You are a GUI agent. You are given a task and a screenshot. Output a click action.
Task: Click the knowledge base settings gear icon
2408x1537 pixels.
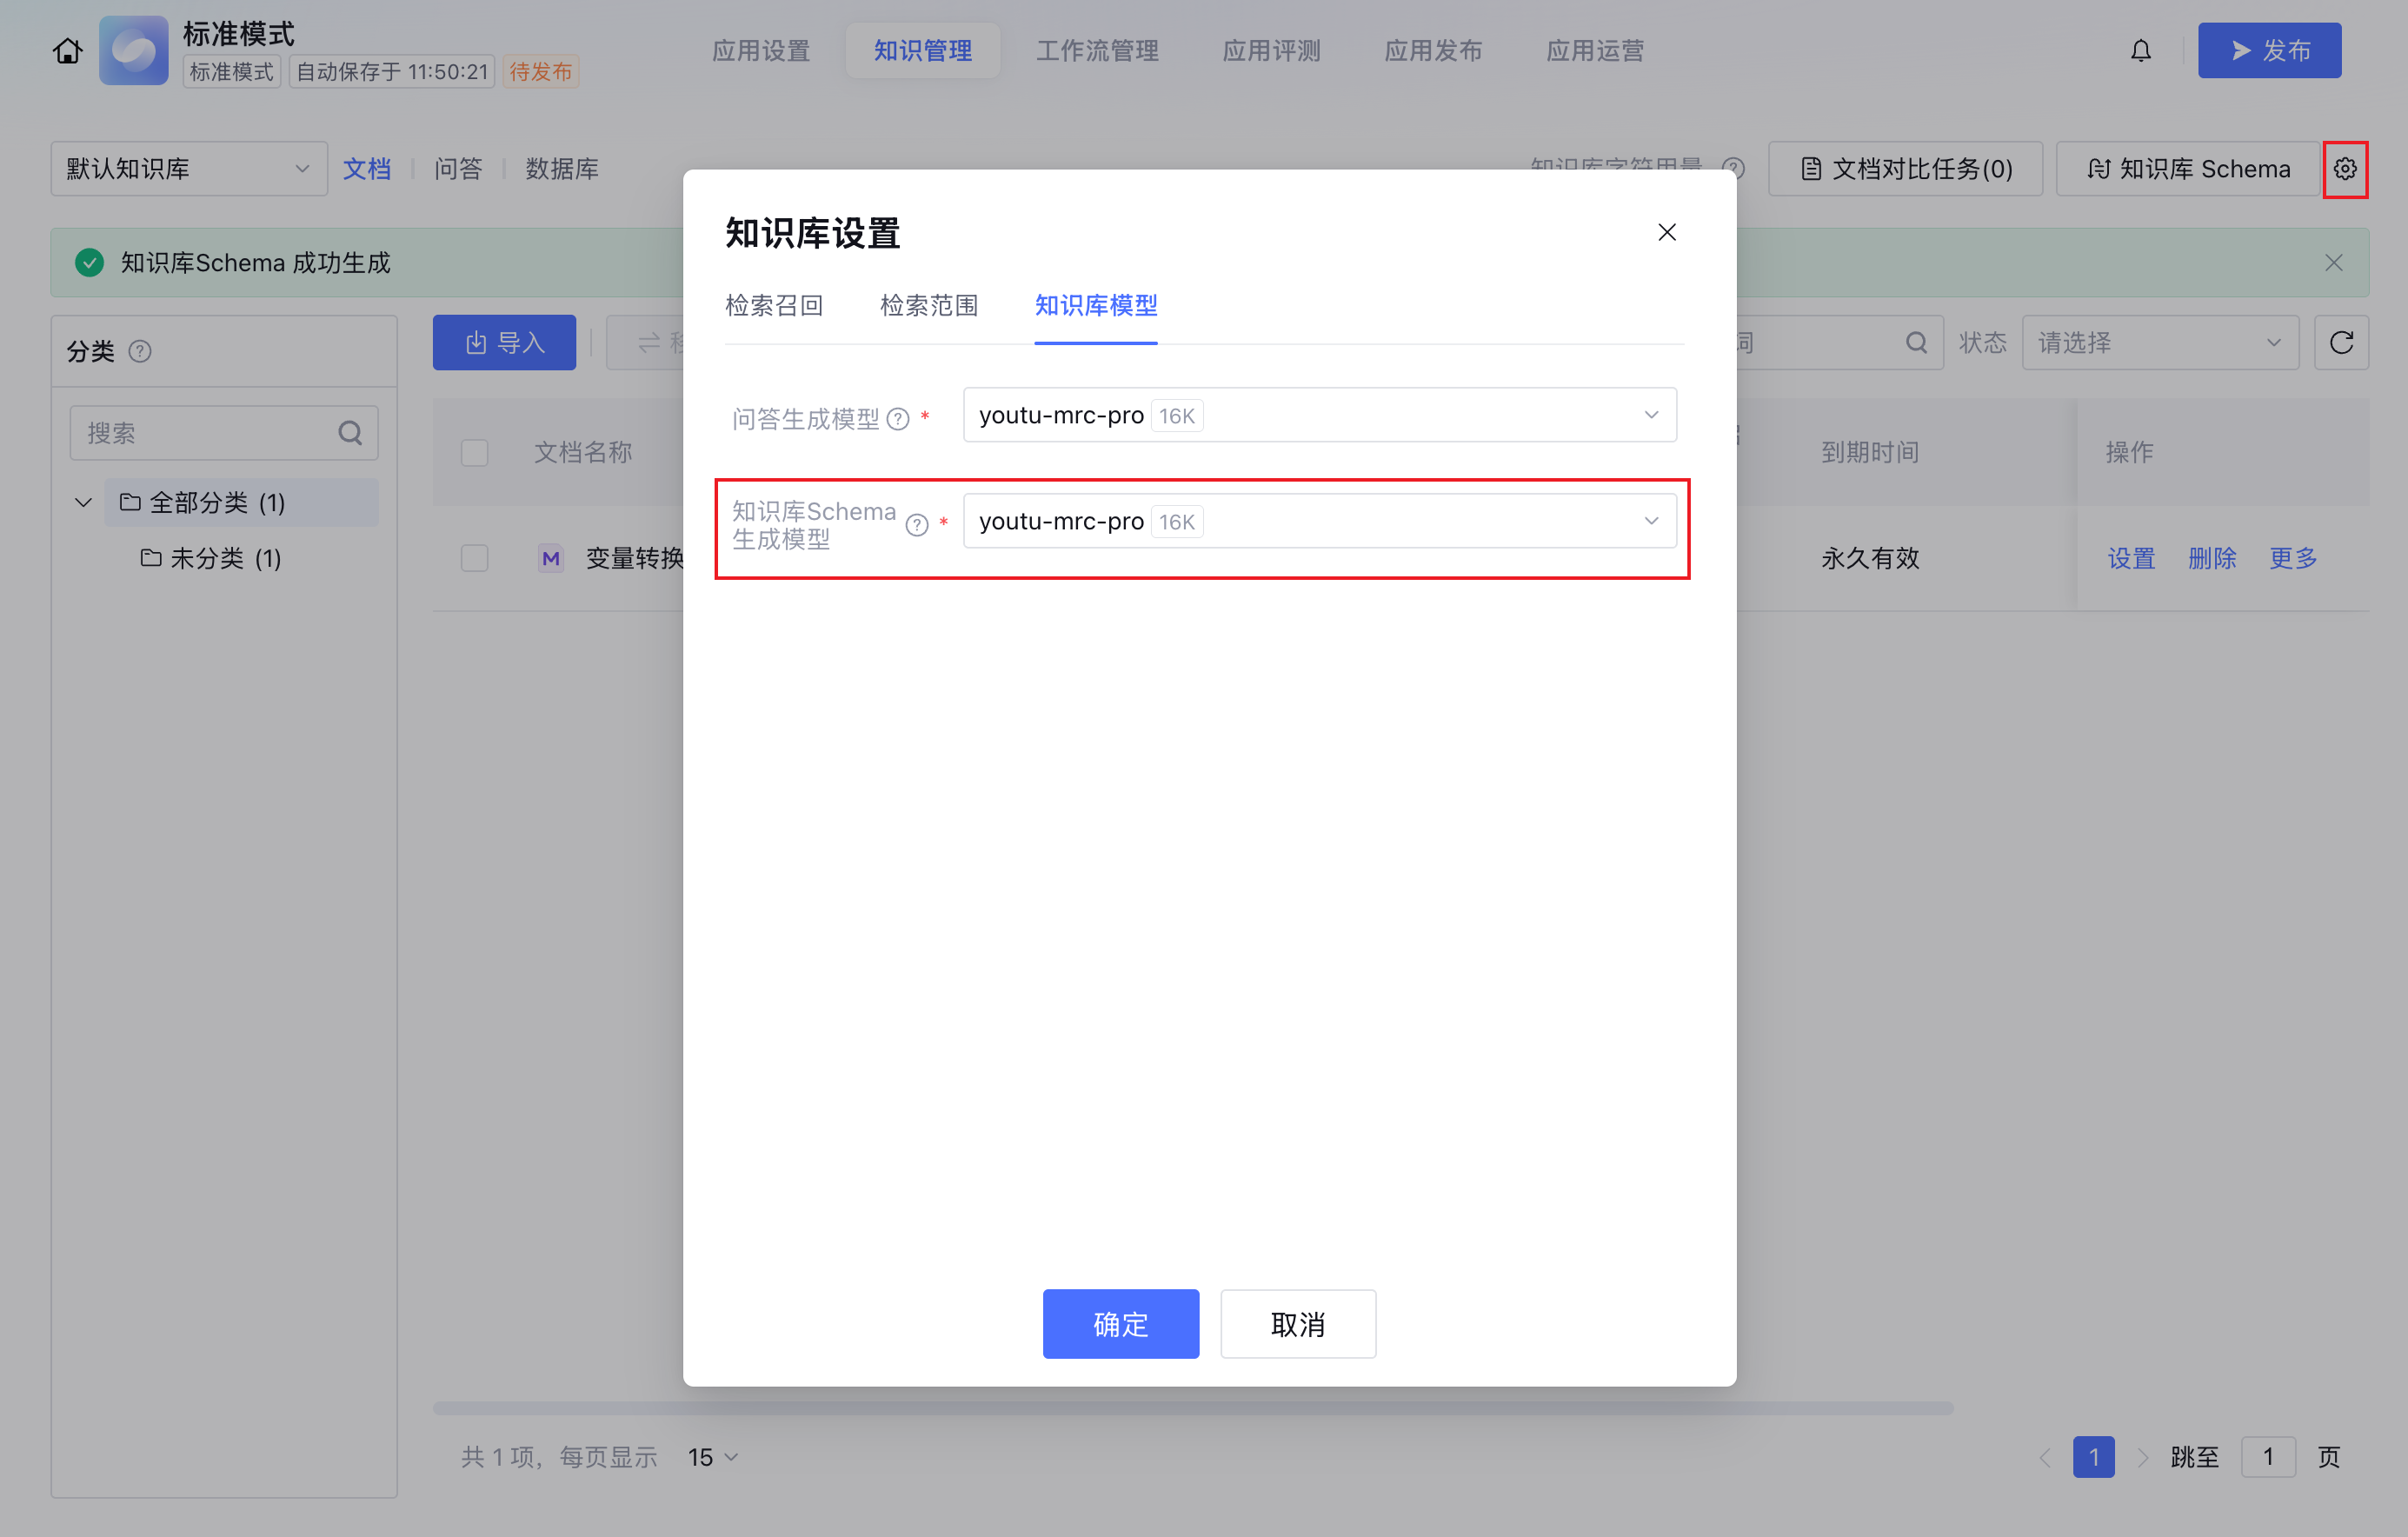tap(2344, 169)
